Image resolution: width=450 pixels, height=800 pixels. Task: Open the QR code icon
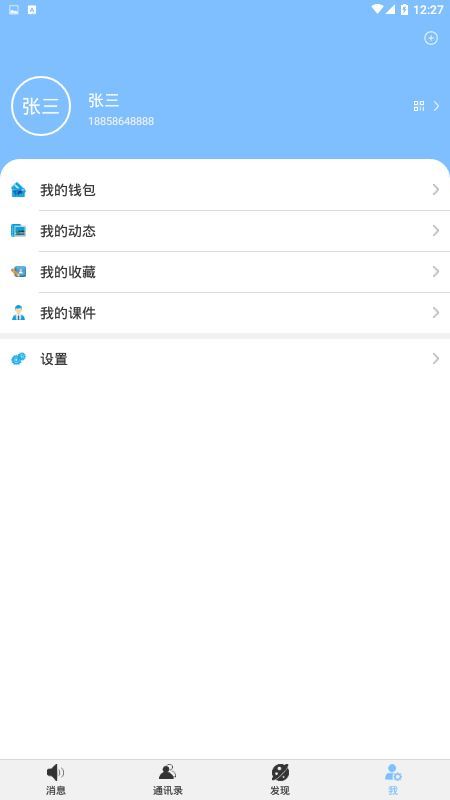click(419, 106)
